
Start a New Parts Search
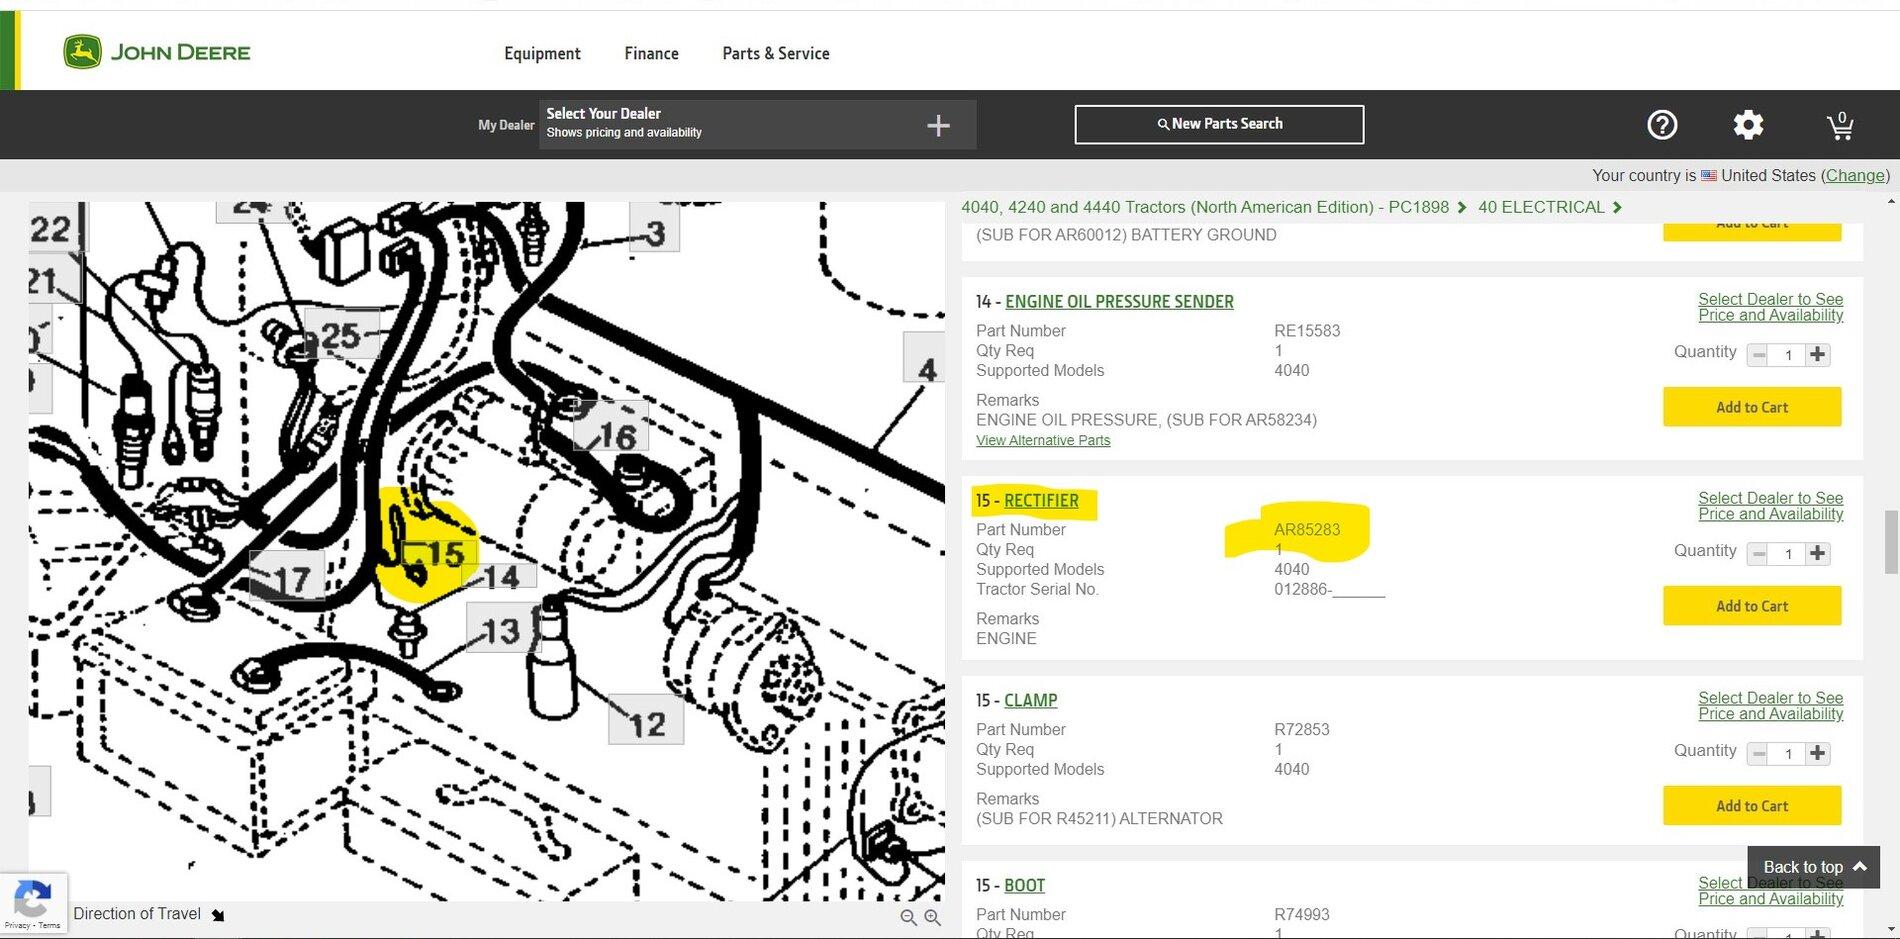(1219, 124)
